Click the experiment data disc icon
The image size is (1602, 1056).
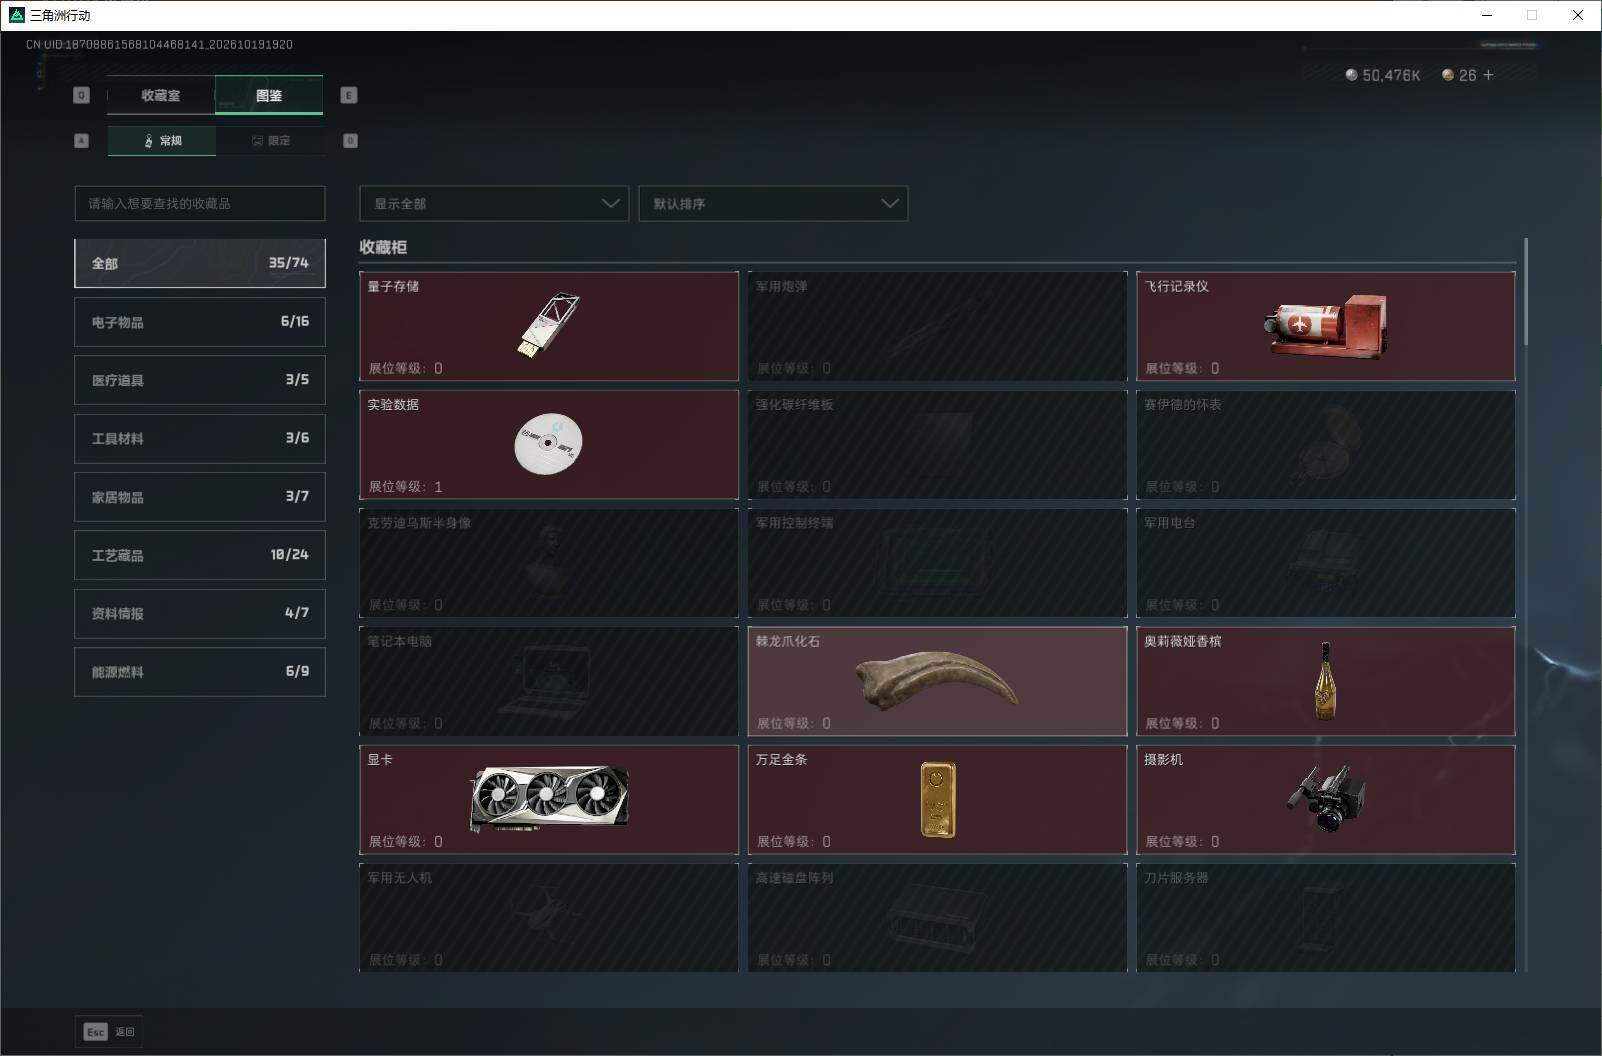click(x=548, y=443)
